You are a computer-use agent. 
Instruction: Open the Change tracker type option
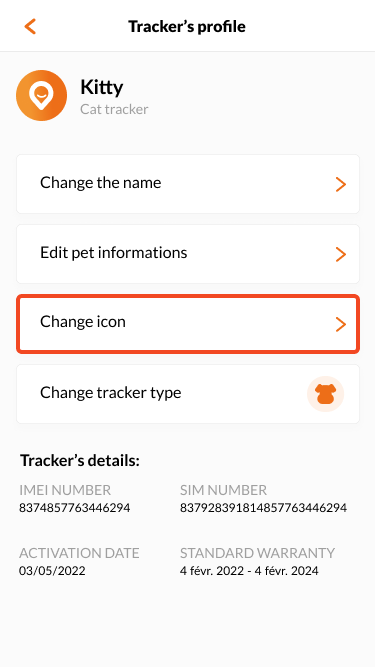pyautogui.click(x=188, y=394)
